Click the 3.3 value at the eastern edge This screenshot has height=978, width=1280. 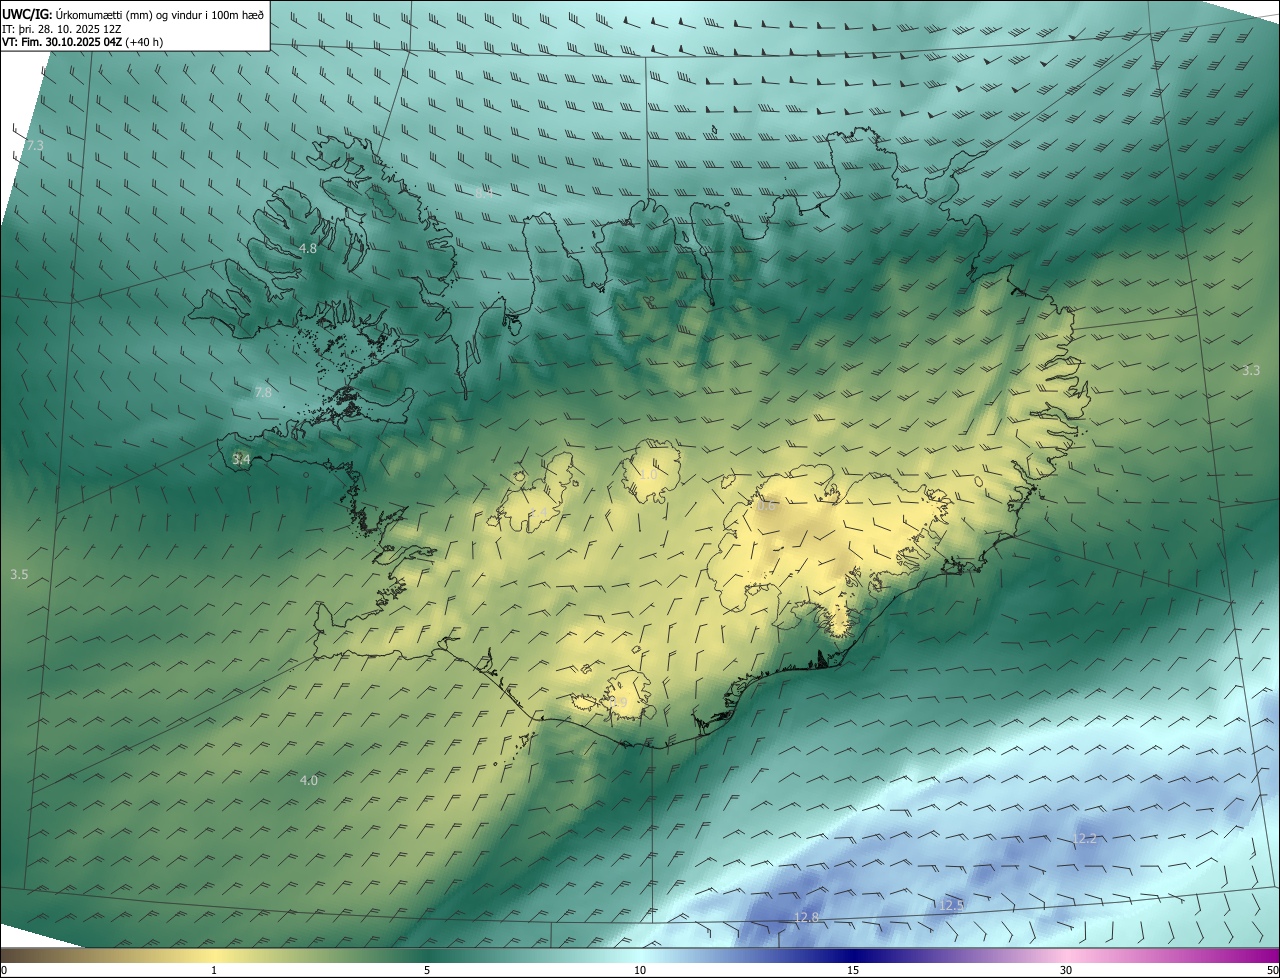pos(1251,370)
